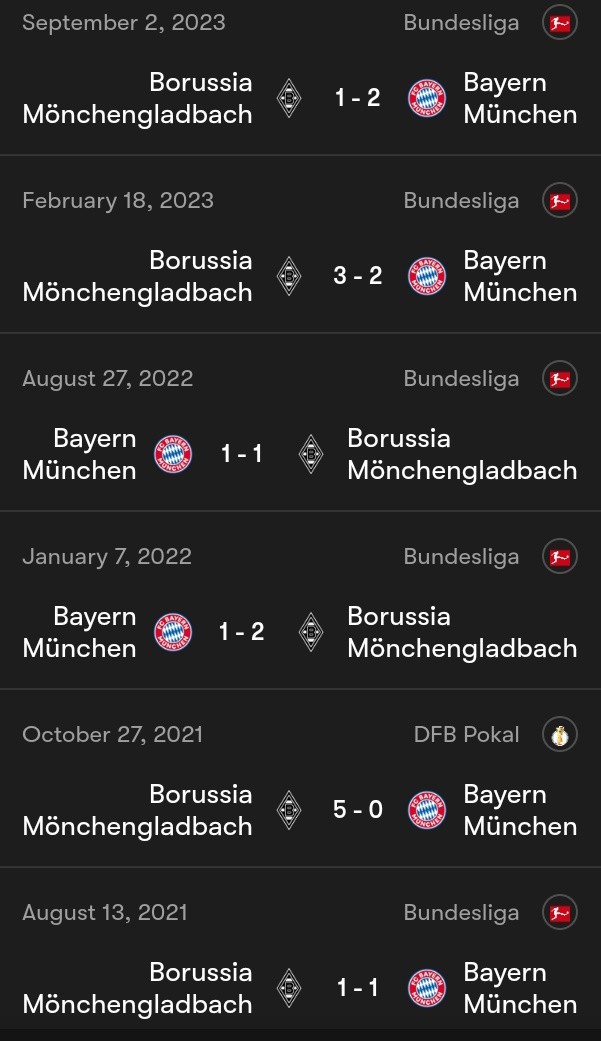This screenshot has width=601, height=1041.
Task: Click Gladbach crest in February 18, 2023 match
Action: tap(289, 276)
